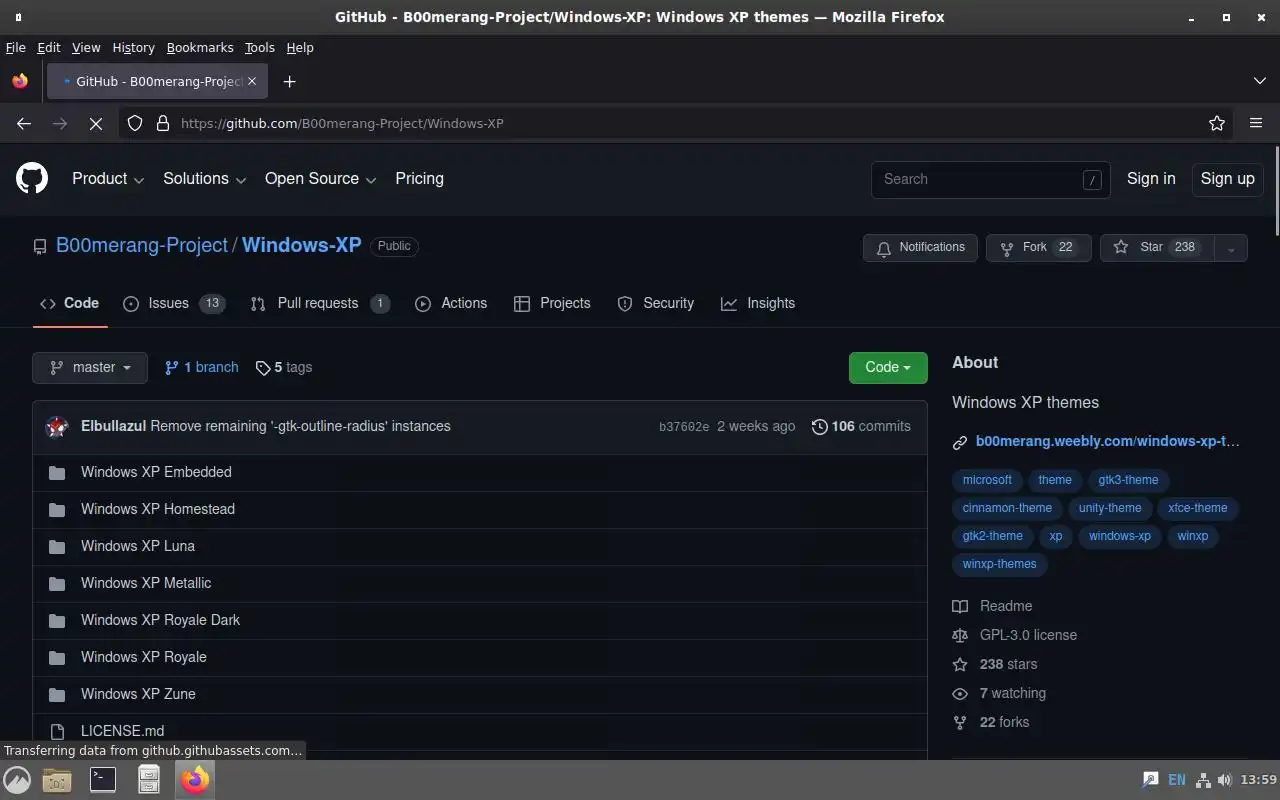Click the tracking protection shield icon
1280x800 pixels.
(x=135, y=123)
